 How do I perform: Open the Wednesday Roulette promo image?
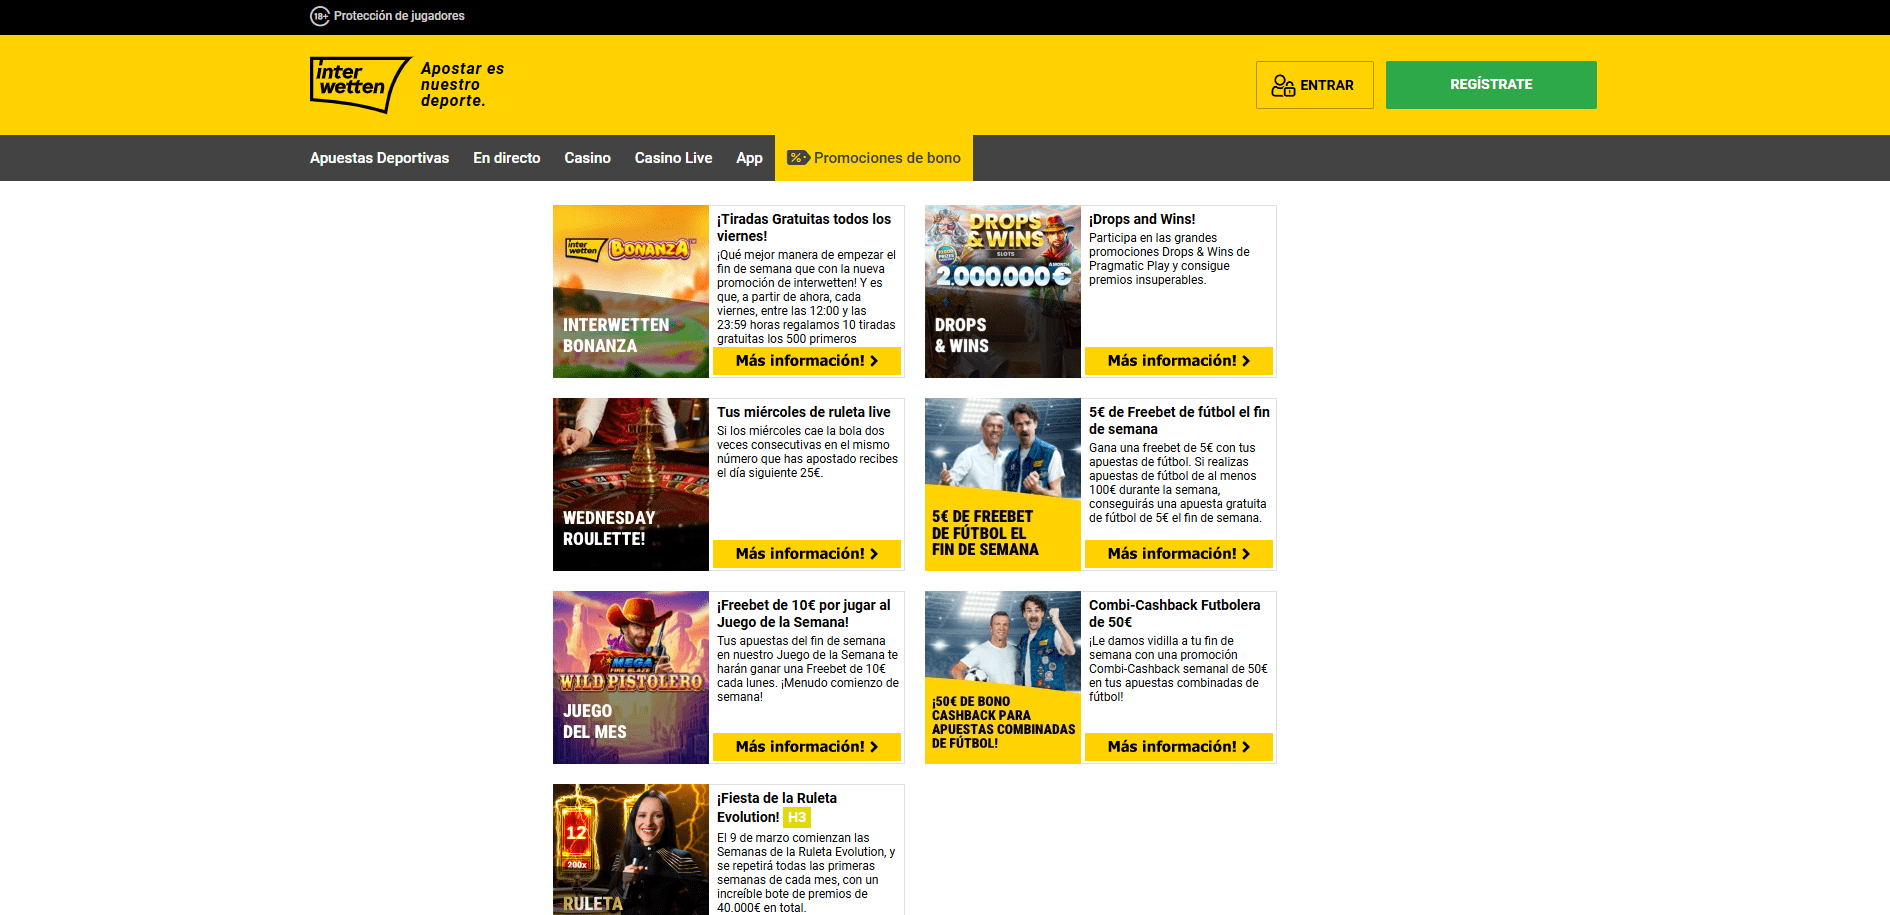[631, 484]
